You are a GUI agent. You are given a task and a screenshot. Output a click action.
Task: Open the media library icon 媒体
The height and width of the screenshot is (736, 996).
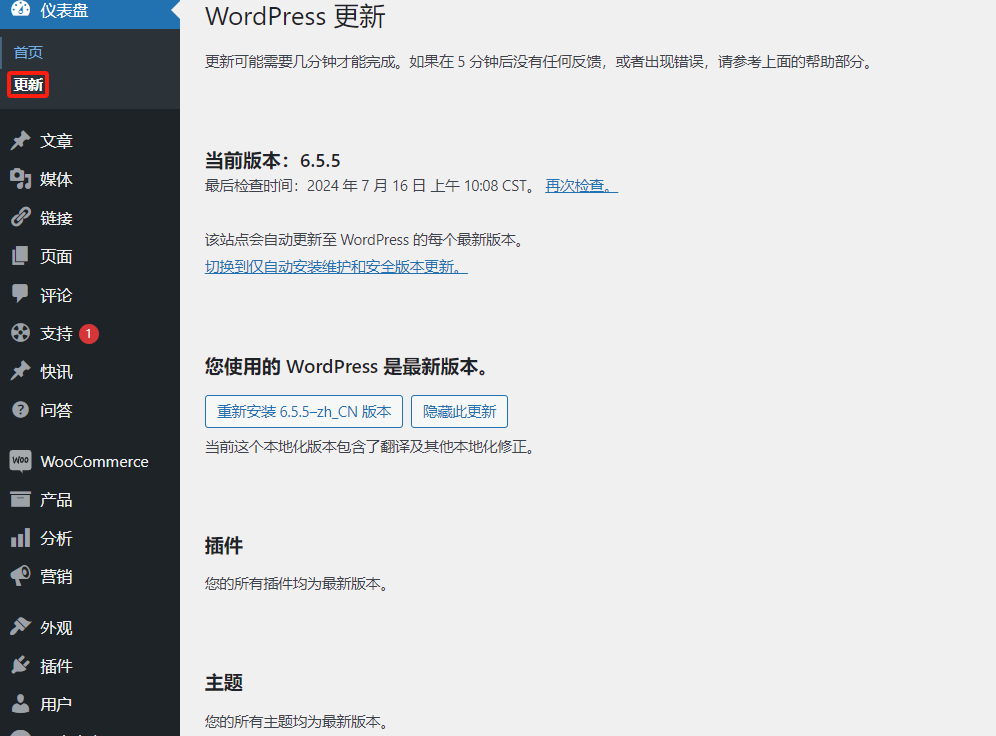click(20, 180)
